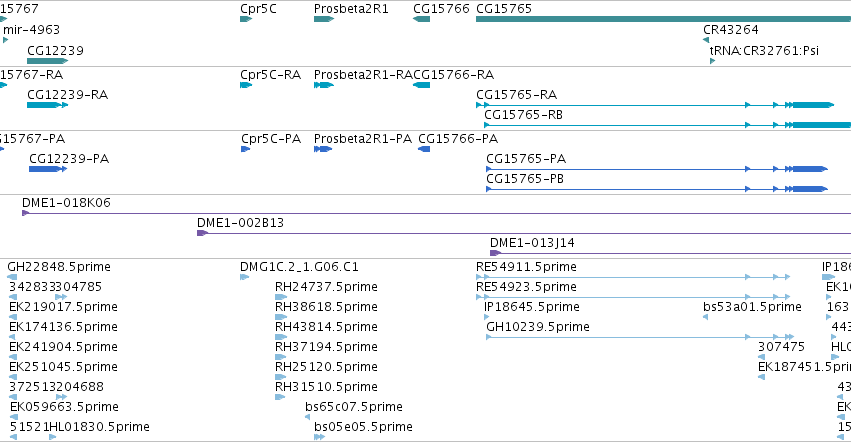Screen dimensions: 851x442
Task: Select the bs65c07.5prime EST marker
Action: (308, 417)
